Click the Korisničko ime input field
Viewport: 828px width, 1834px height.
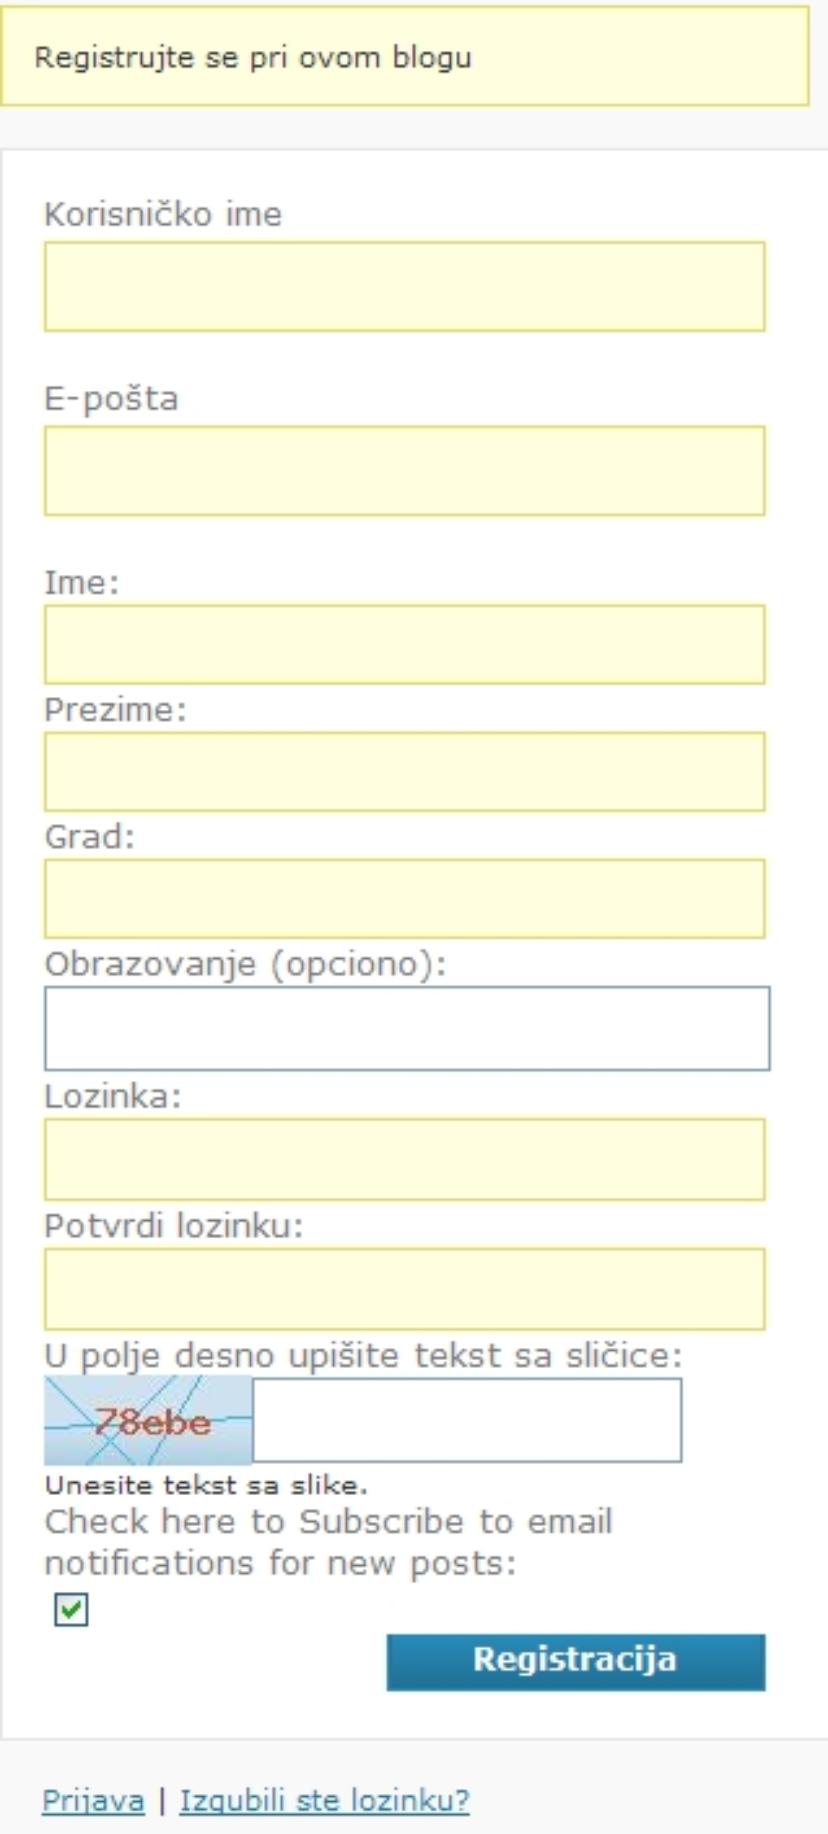click(x=404, y=286)
